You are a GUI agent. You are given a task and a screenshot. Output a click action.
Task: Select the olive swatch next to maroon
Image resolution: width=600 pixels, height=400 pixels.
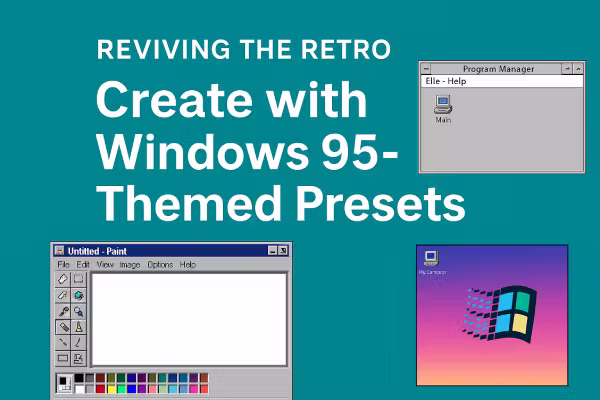tap(111, 378)
